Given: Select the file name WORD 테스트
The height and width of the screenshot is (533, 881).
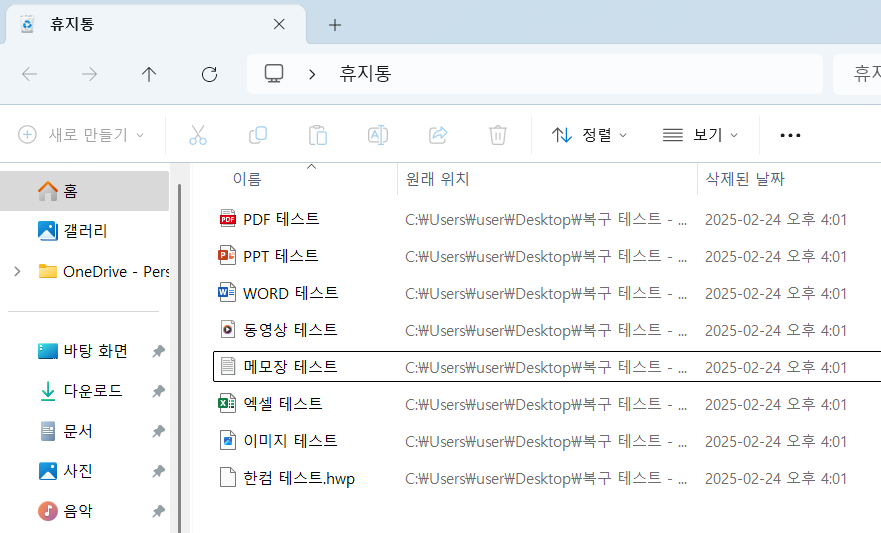Looking at the screenshot, I should click(290, 293).
